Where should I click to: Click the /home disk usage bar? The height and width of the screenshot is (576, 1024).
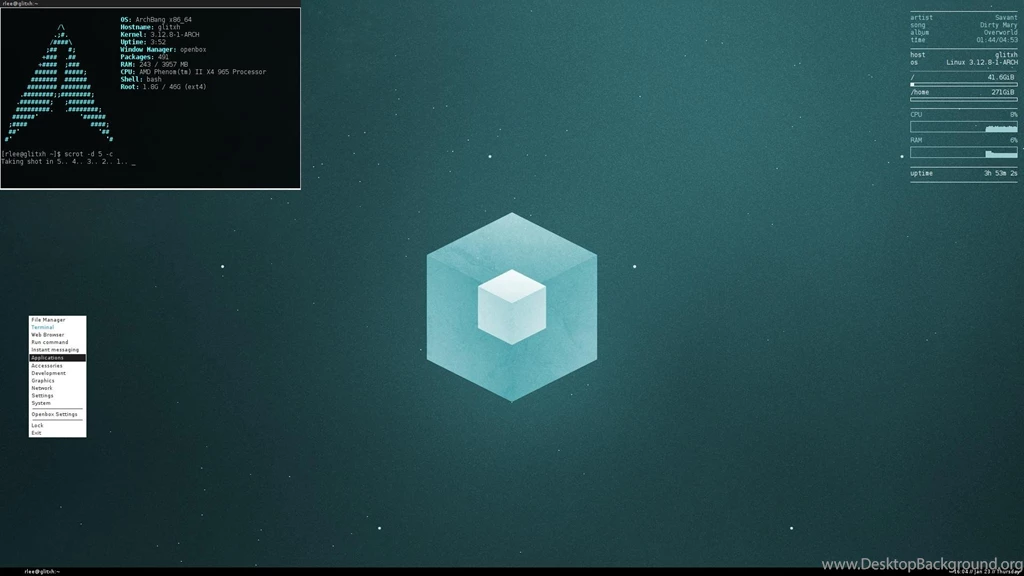click(963, 97)
